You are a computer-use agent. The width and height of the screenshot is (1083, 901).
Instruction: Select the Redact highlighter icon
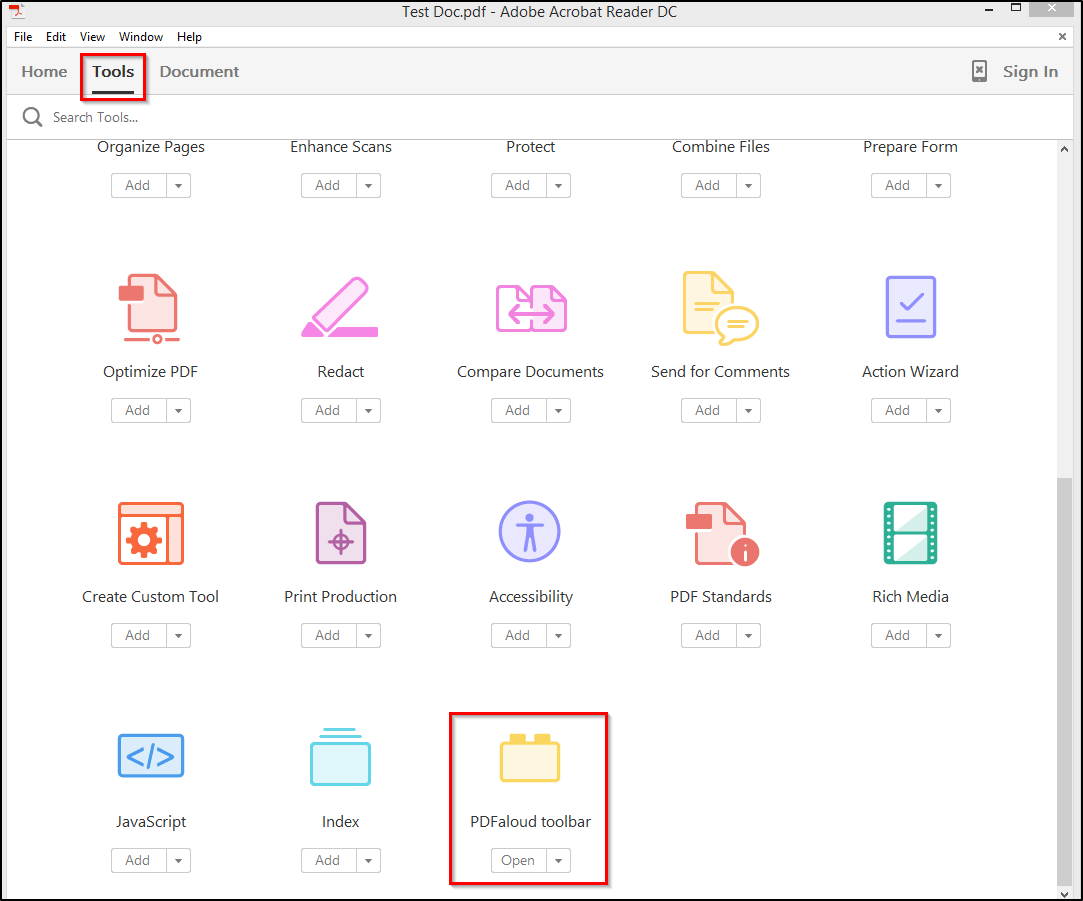coord(340,307)
